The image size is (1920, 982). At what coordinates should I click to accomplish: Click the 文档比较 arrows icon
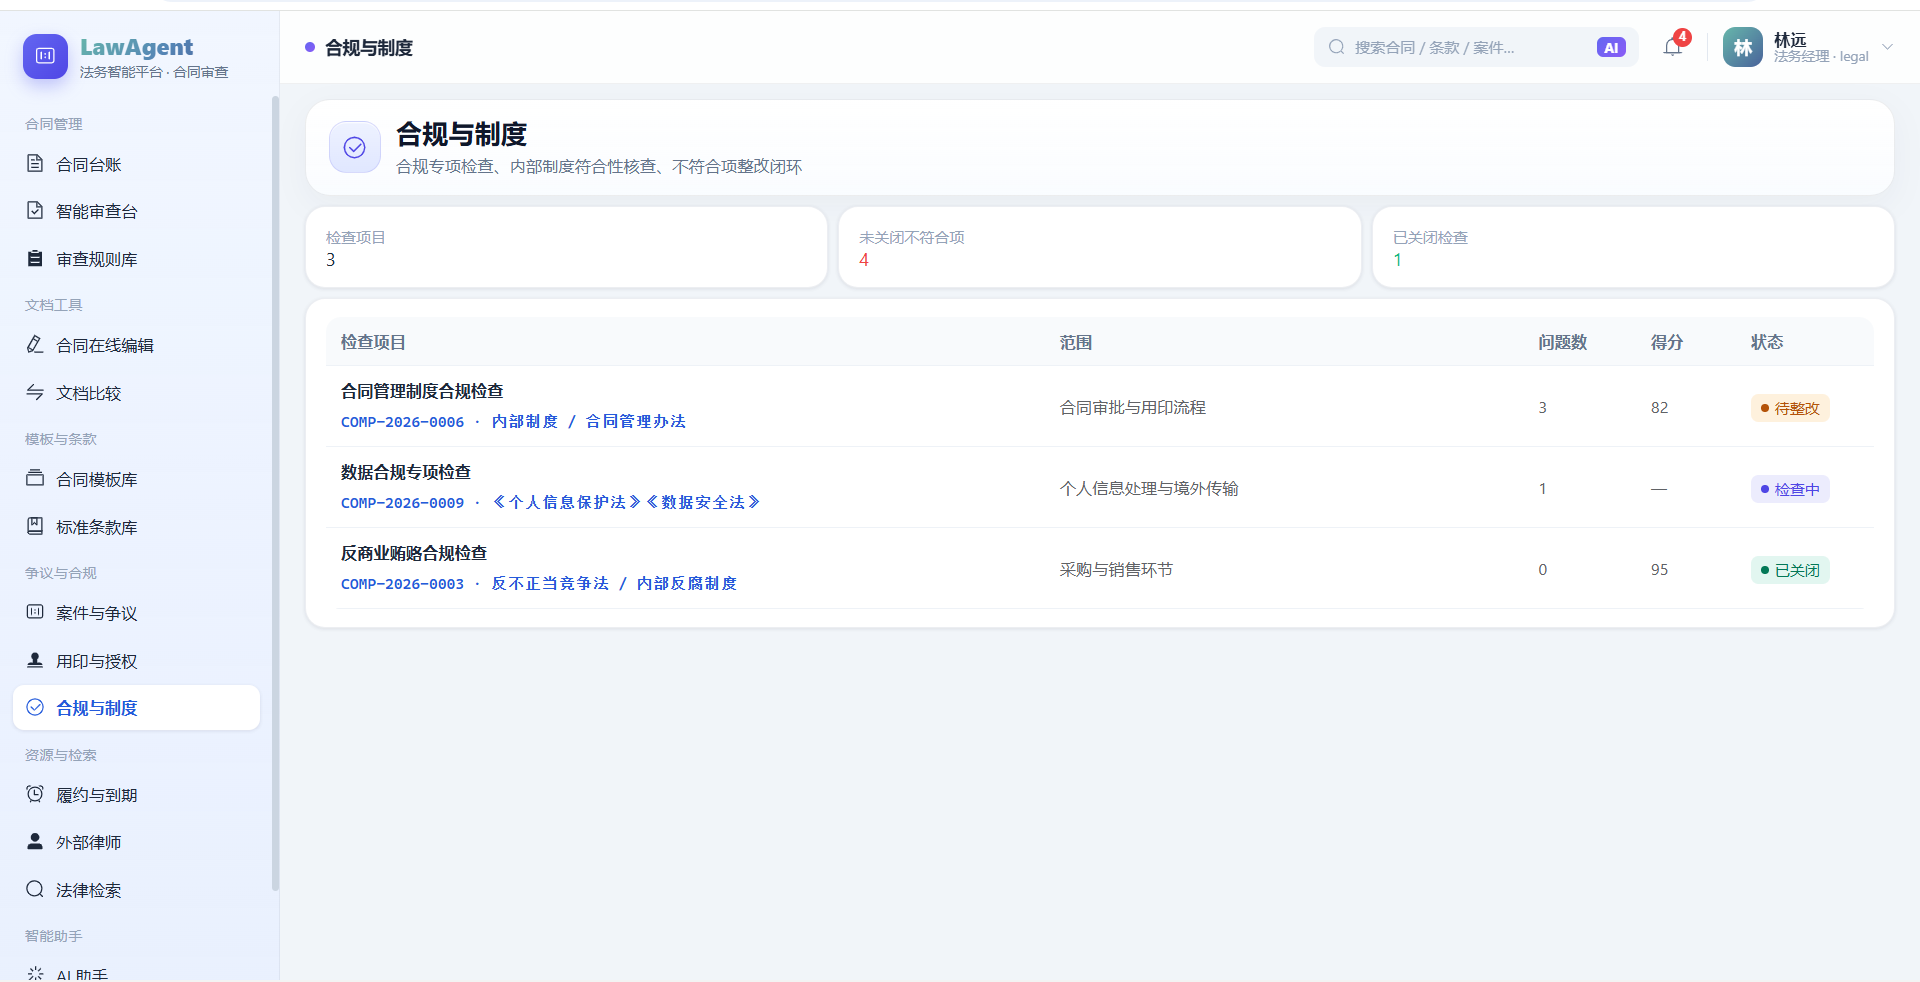tap(35, 392)
